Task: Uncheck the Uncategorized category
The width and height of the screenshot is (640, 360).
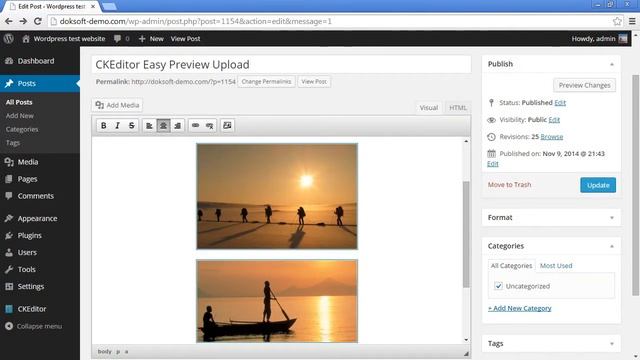Action: (498, 286)
